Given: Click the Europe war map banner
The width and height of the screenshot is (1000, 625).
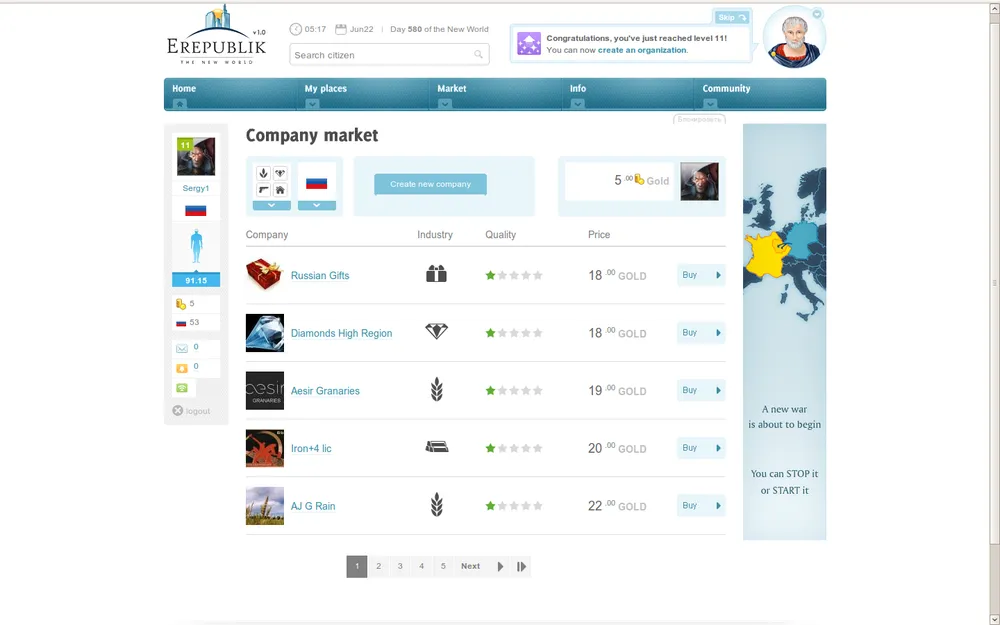Looking at the screenshot, I should (x=784, y=332).
